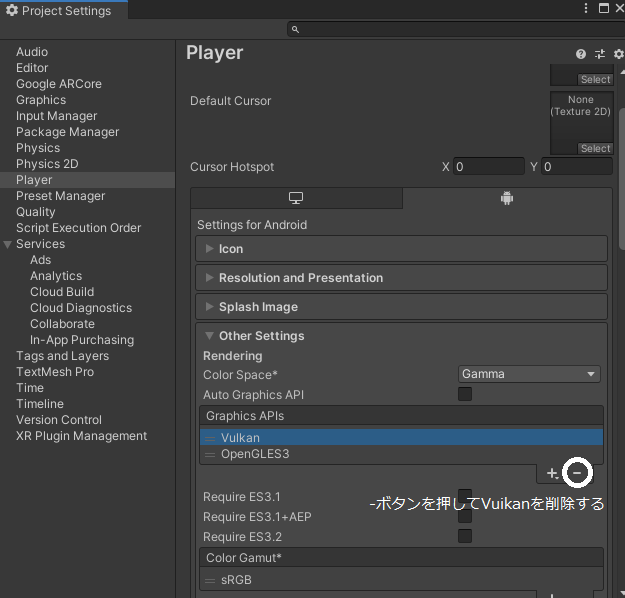Select sRGB in the Color Gamut list
The image size is (625, 598).
401,580
